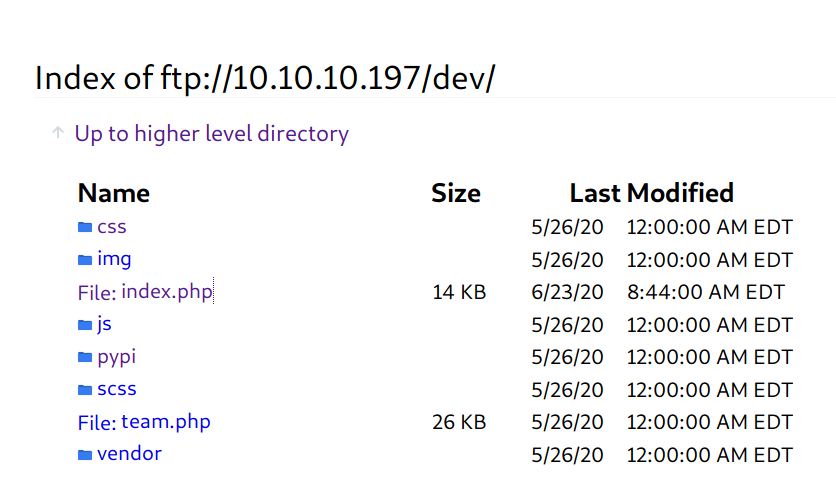The height and width of the screenshot is (504, 836).
Task: Go up to higher level directory
Action: (x=211, y=133)
